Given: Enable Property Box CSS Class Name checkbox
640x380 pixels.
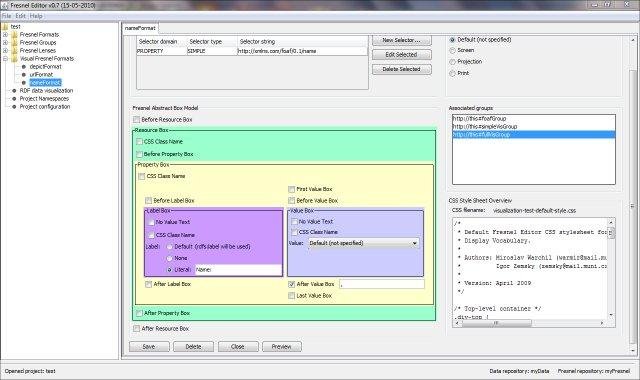Looking at the screenshot, I should tap(142, 176).
